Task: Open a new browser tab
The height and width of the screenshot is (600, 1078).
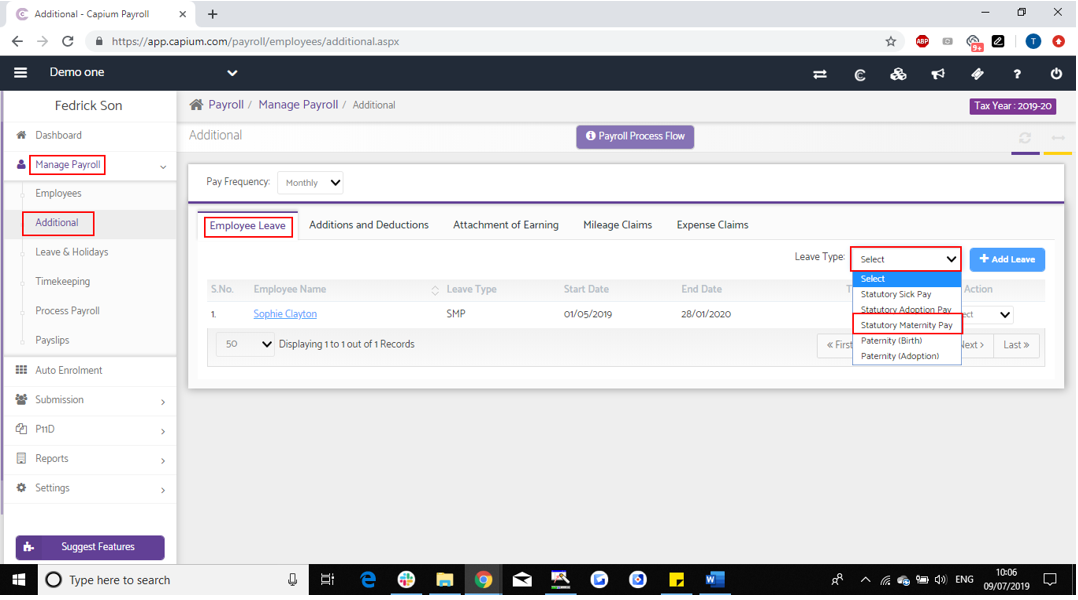Action: pyautogui.click(x=212, y=14)
